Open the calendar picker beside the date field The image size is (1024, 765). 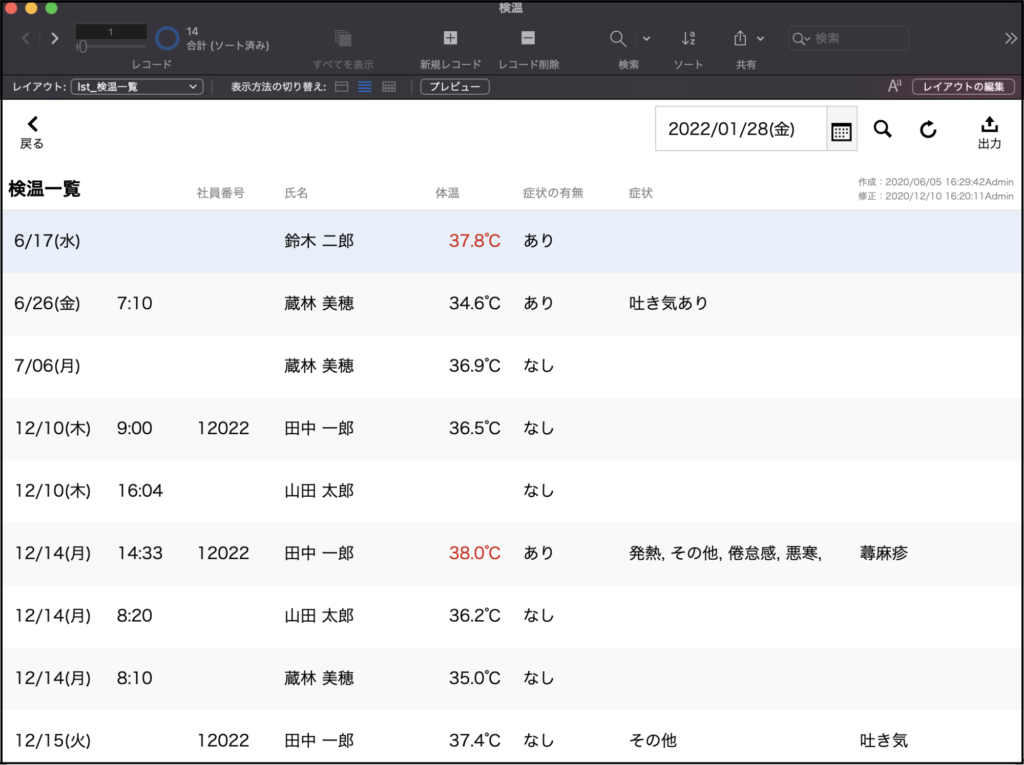pyautogui.click(x=841, y=130)
